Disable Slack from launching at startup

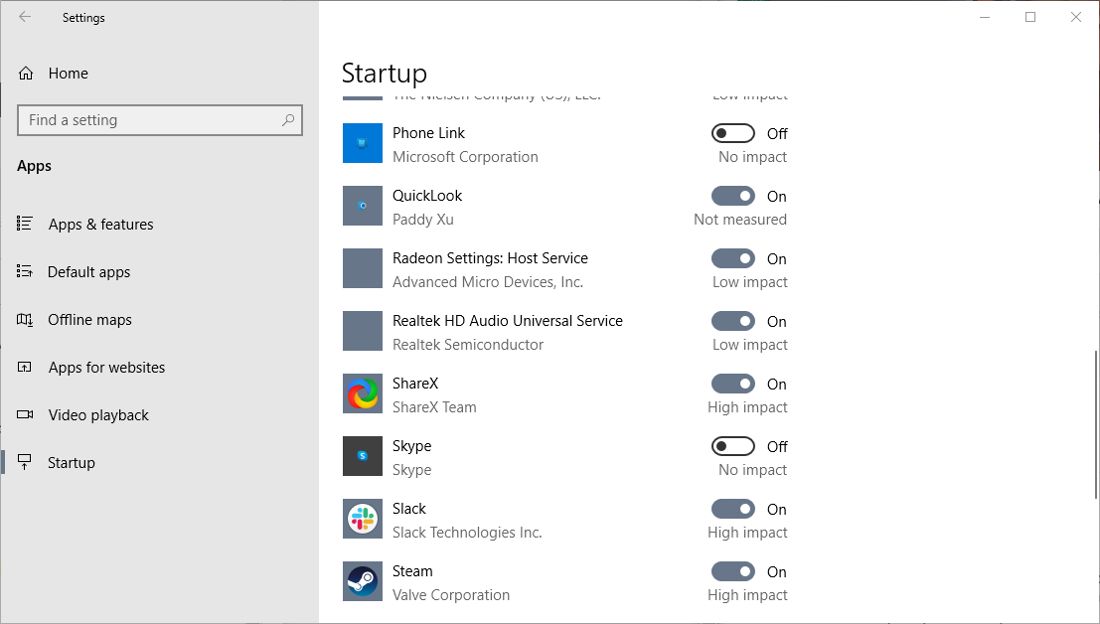[733, 509]
